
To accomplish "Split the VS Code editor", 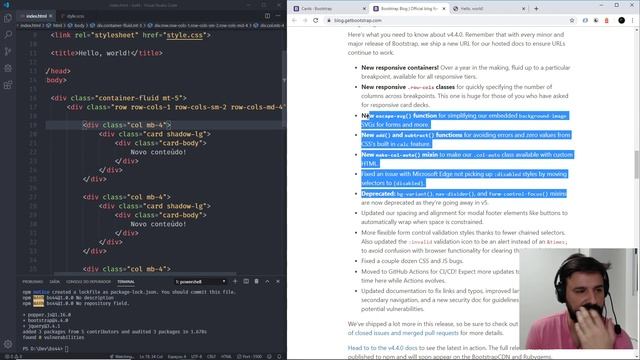I will point(267,16).
